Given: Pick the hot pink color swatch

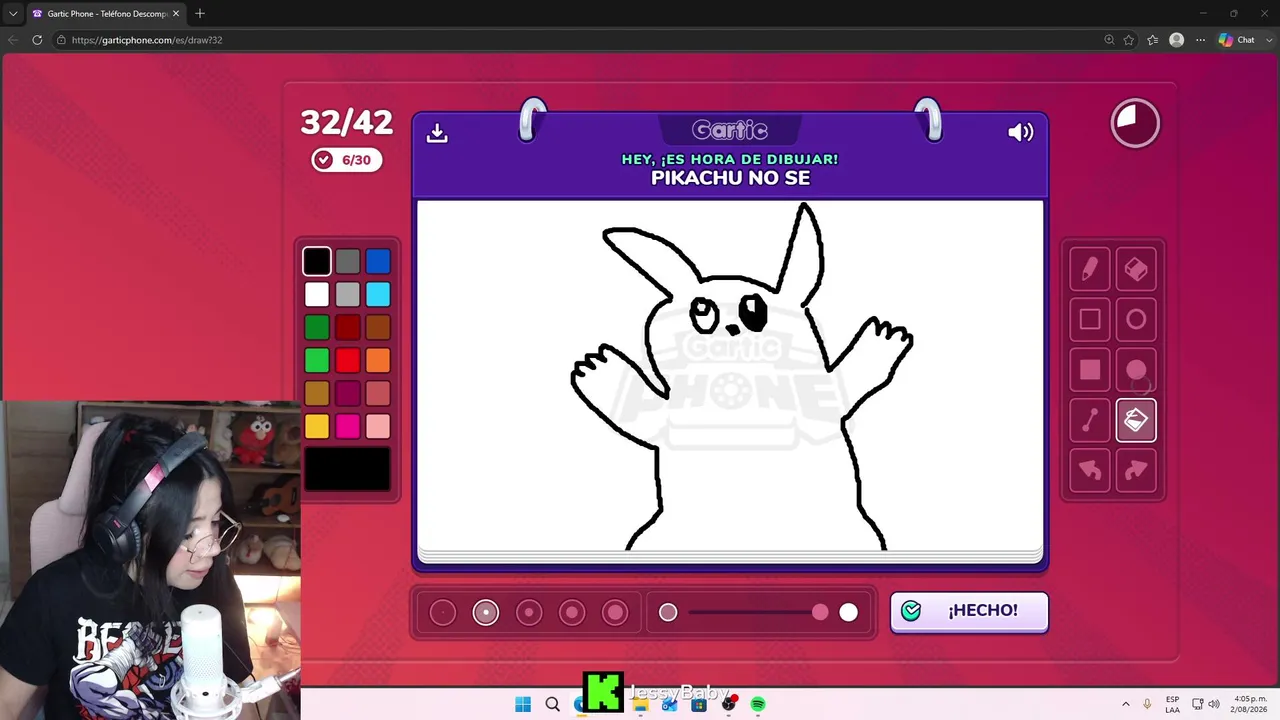Looking at the screenshot, I should pos(347,426).
